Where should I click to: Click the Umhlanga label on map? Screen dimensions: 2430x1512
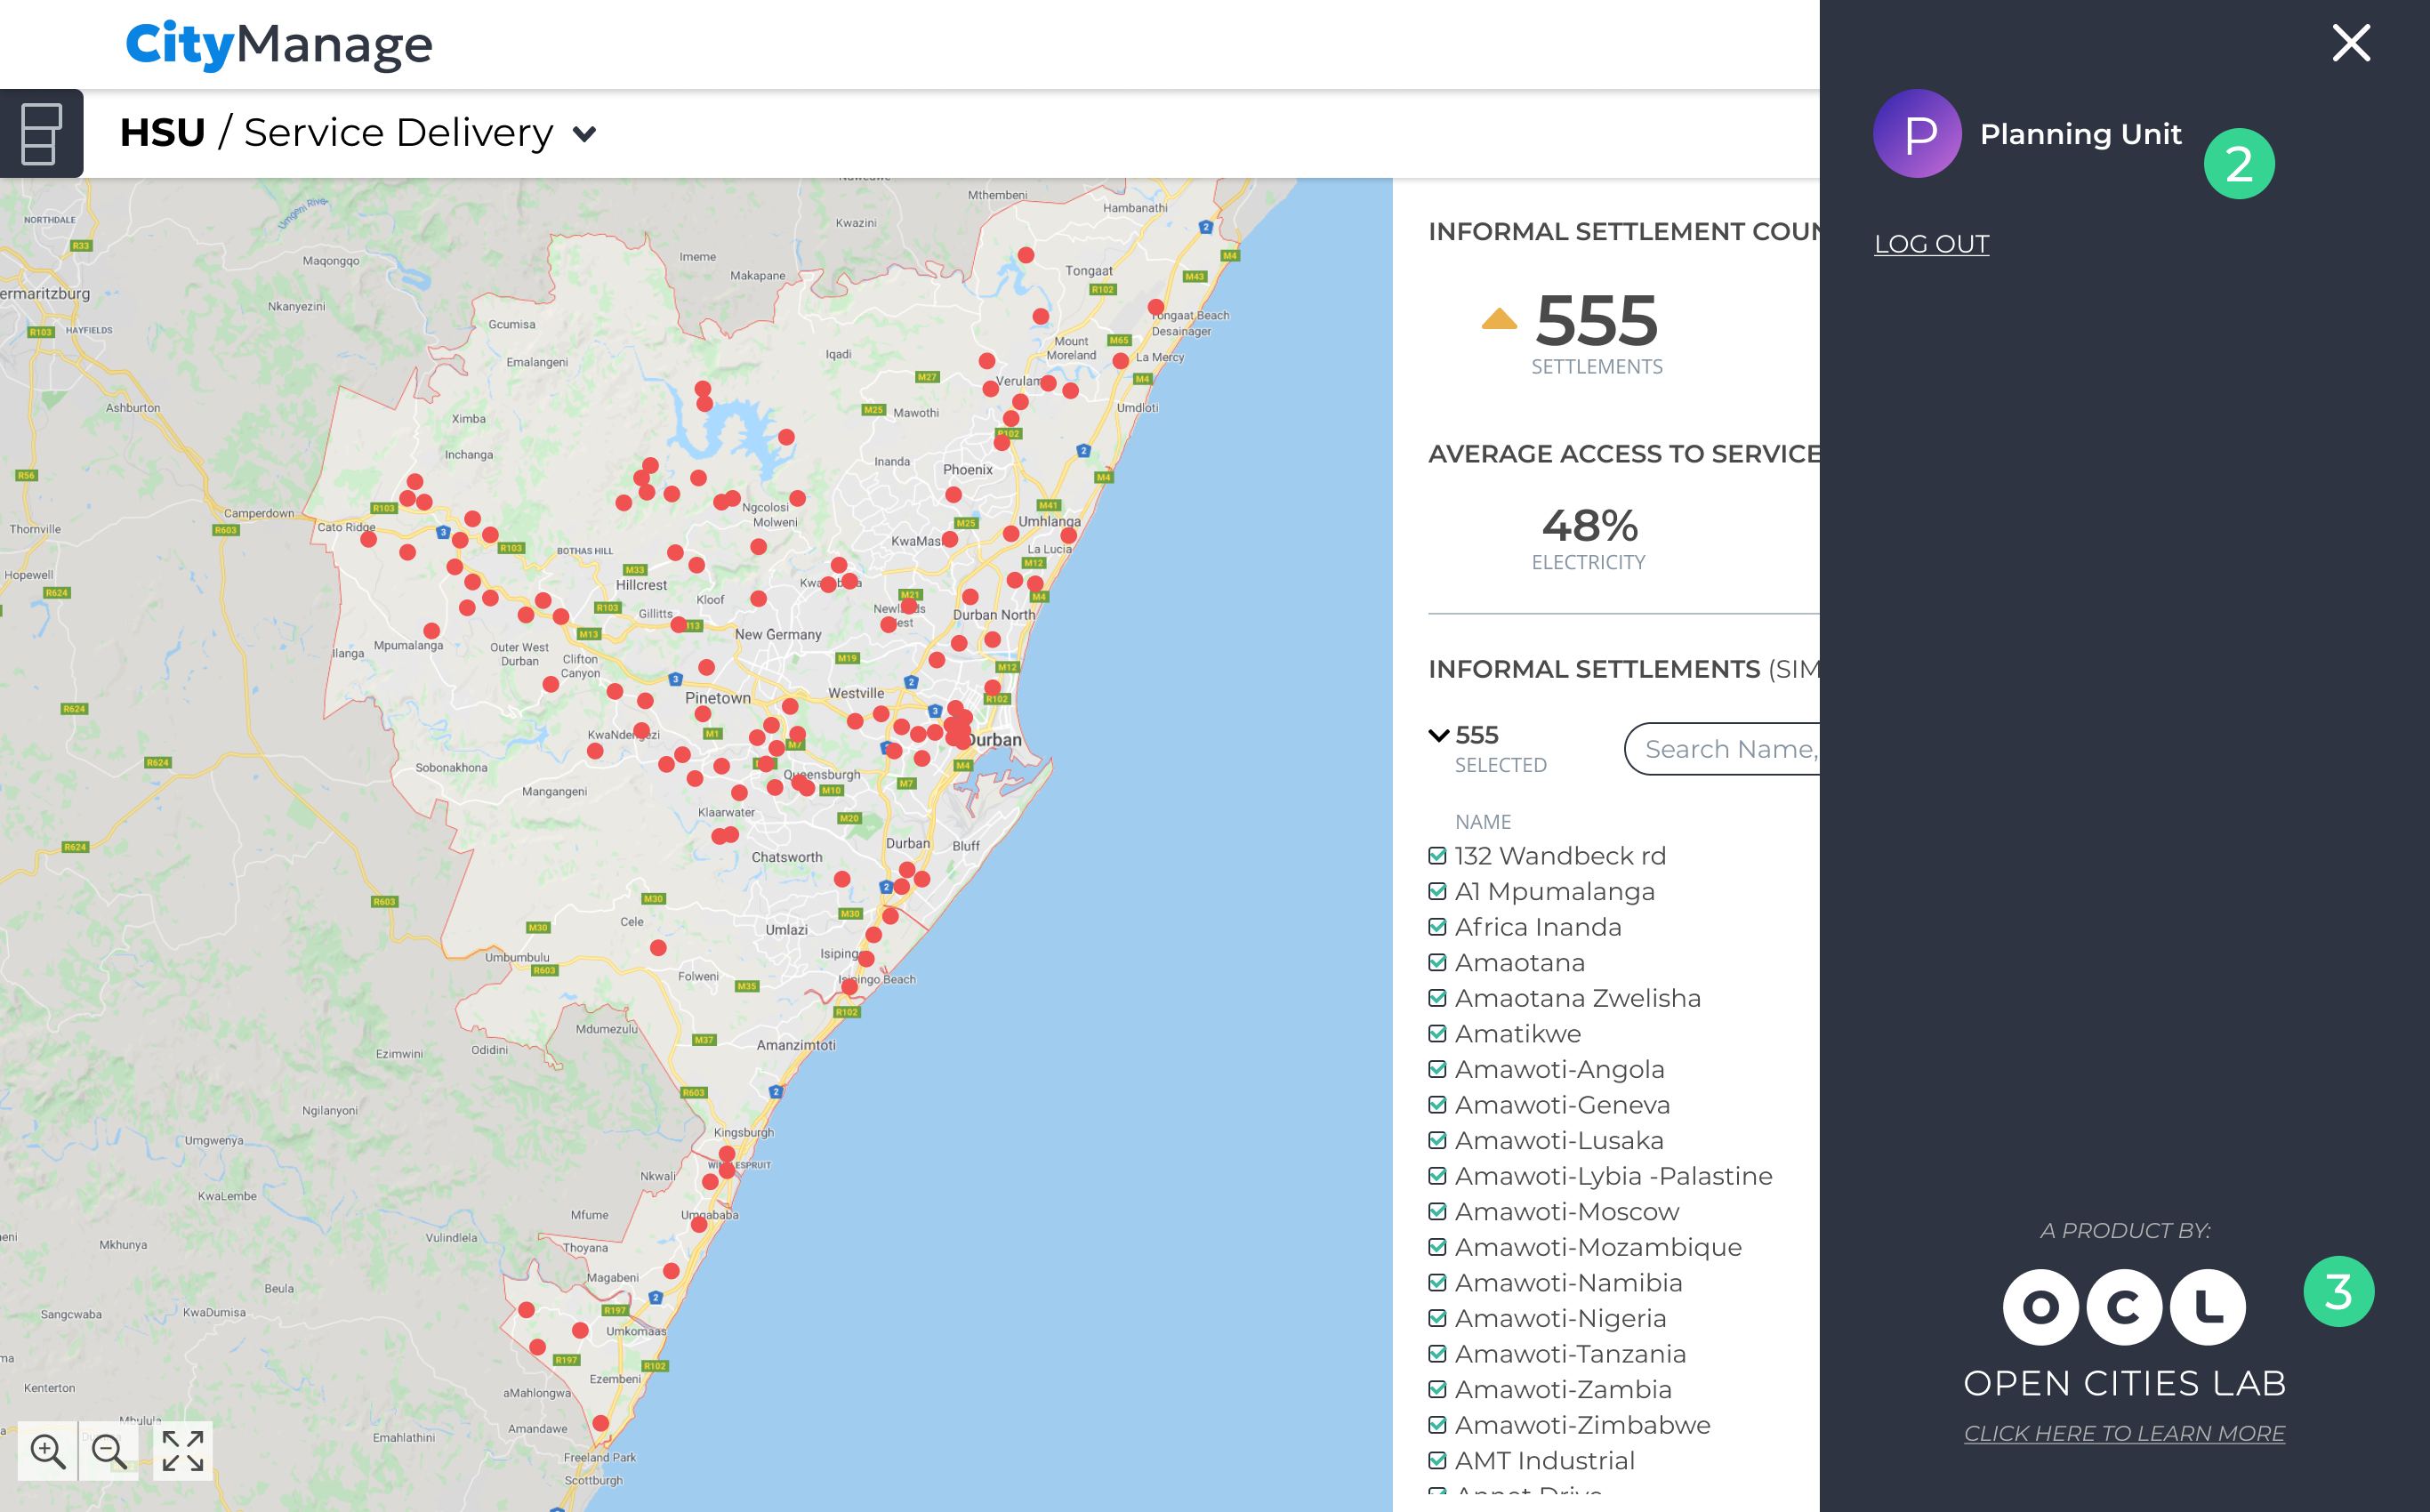1049,521
